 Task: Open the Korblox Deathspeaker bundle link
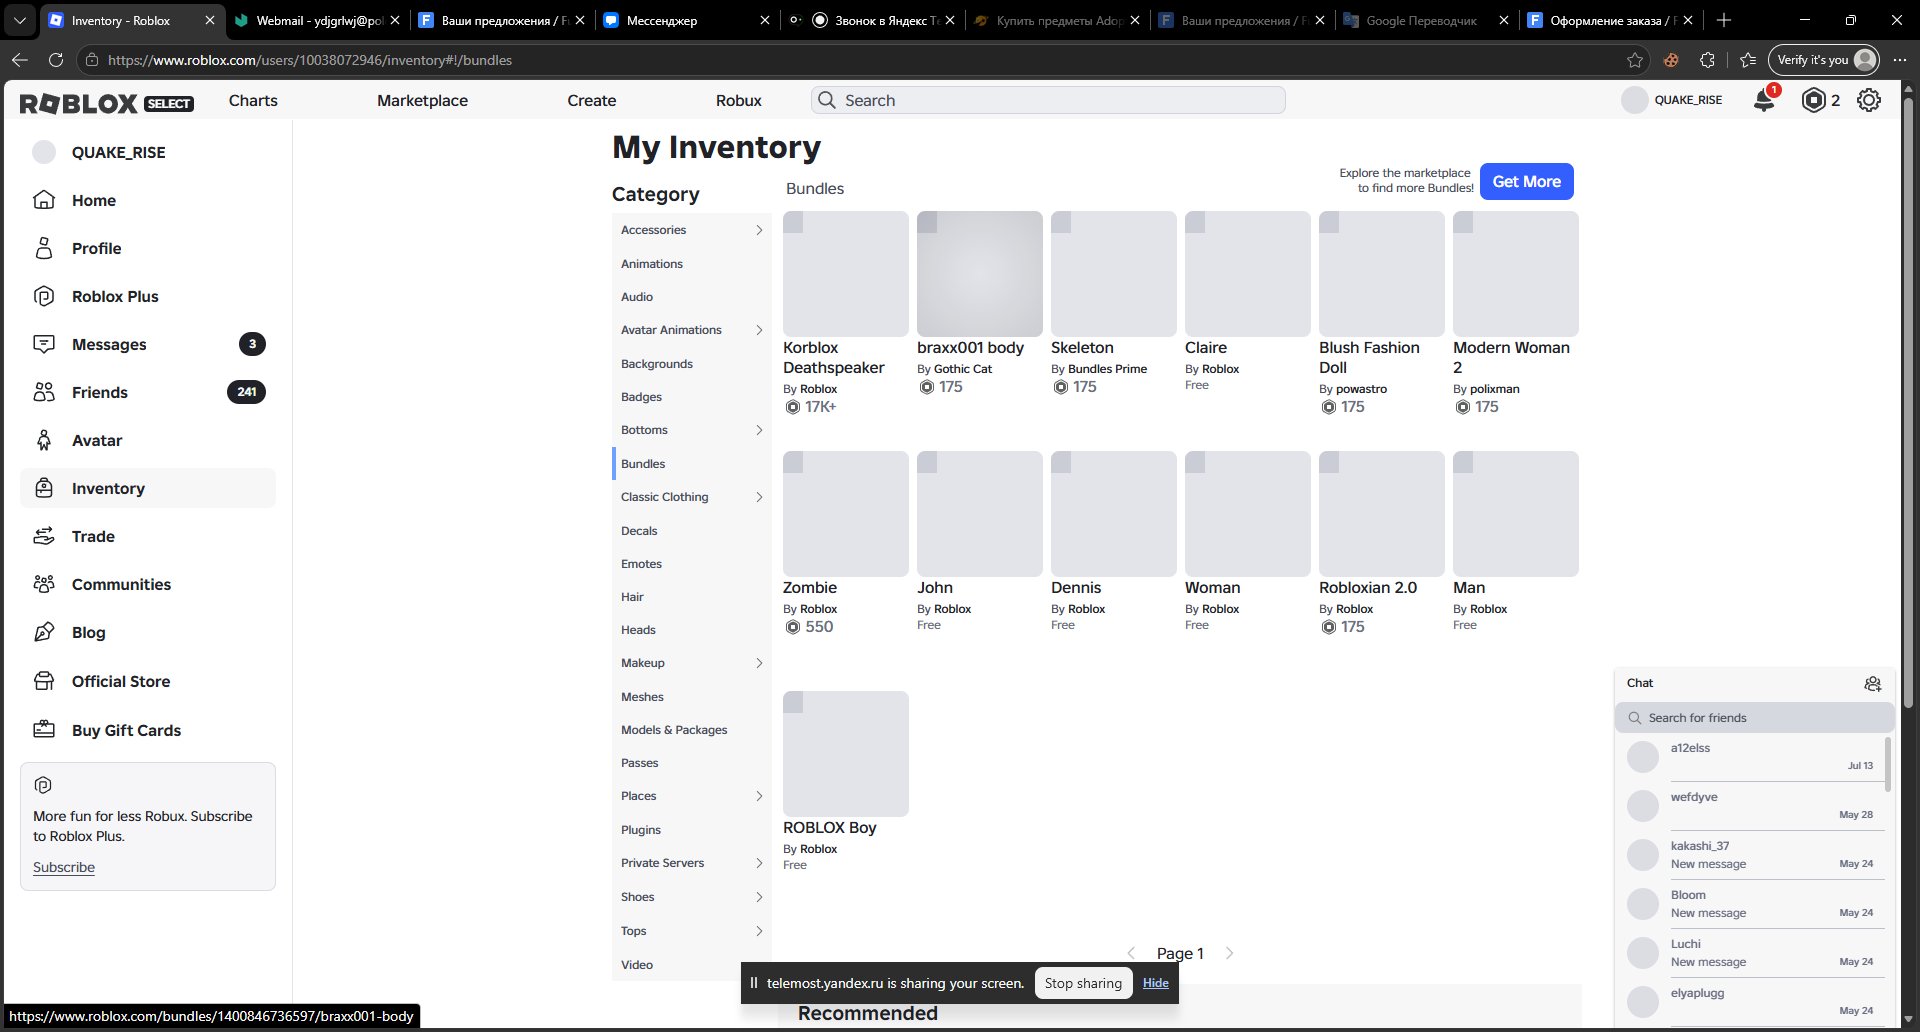(834, 357)
